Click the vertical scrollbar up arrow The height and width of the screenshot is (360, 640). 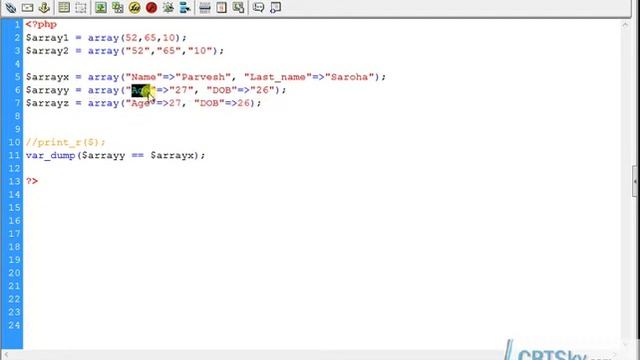coord(625,25)
